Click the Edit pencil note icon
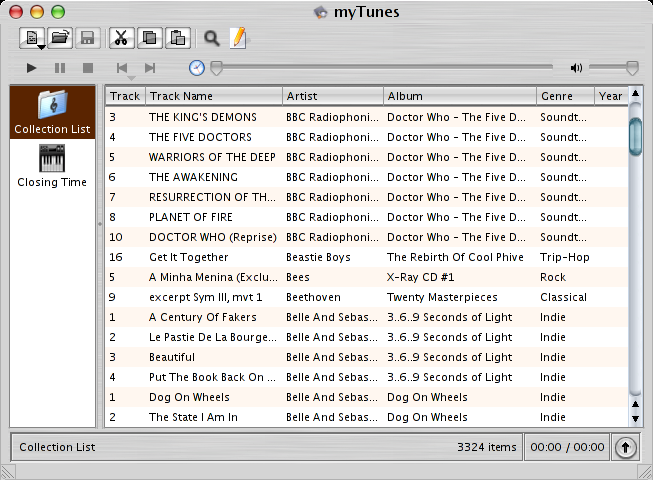Viewport: 653px width, 480px height. tap(238, 38)
